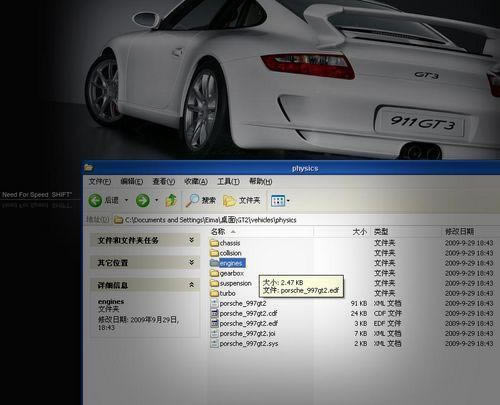Select the turbo folder icon

(x=214, y=293)
